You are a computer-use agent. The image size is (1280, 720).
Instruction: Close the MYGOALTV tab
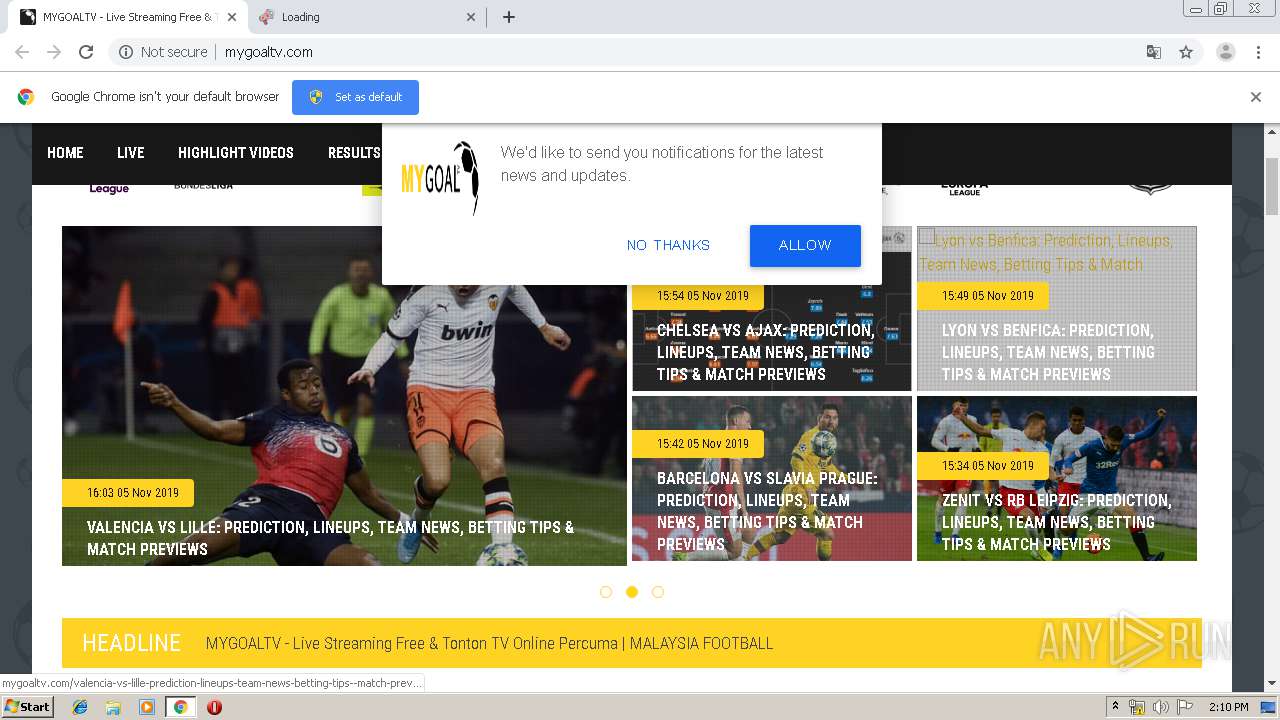click(233, 17)
